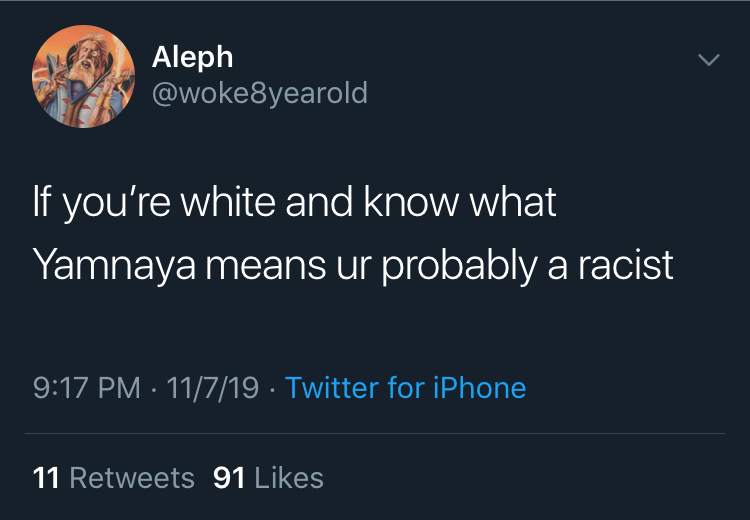Click the bold 11 retweet count number
750x520 pixels.
click(x=46, y=478)
